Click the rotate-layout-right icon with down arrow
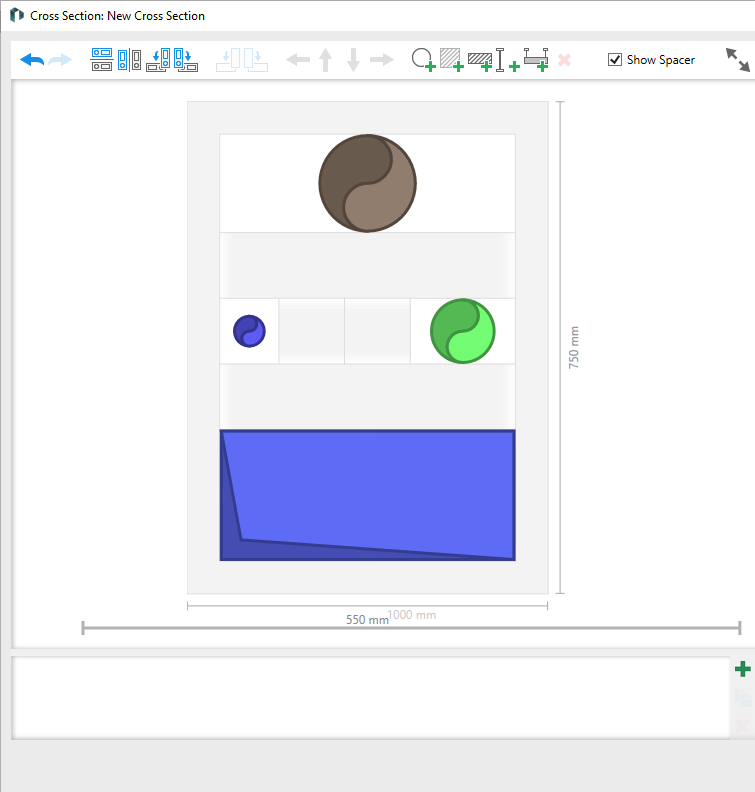755x792 pixels. coord(186,60)
